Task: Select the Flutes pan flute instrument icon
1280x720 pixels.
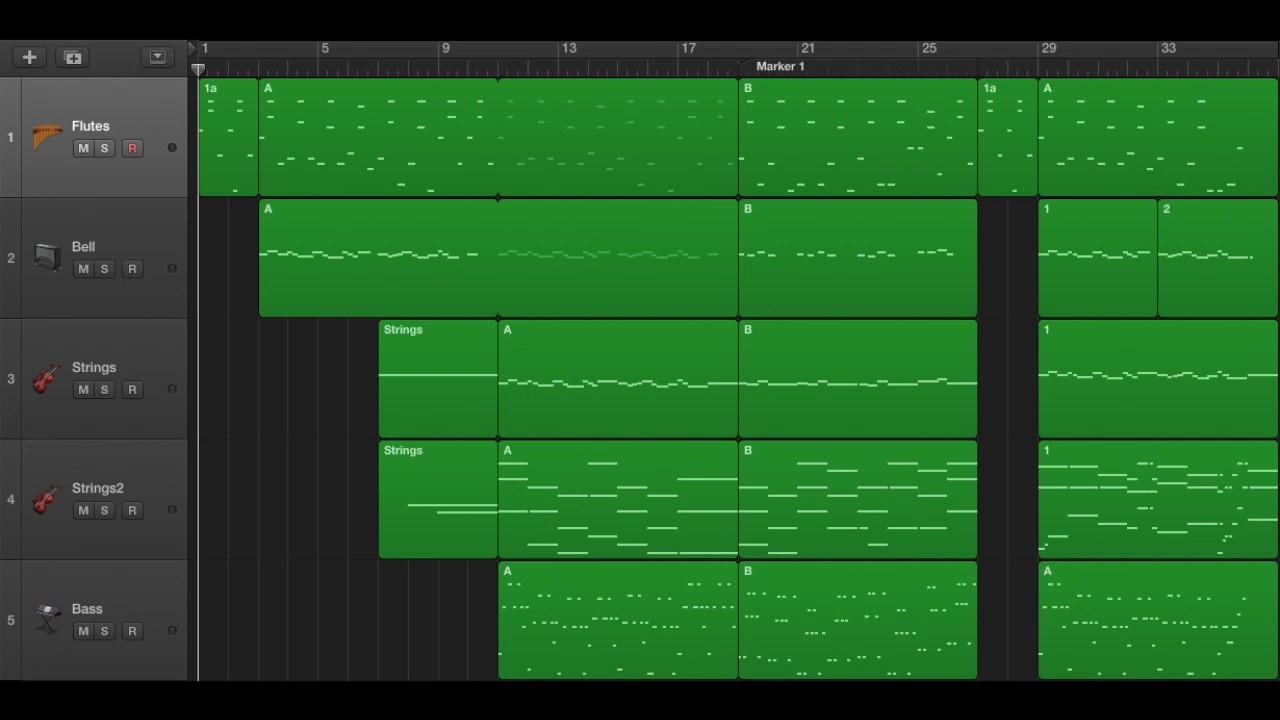Action: click(x=46, y=136)
